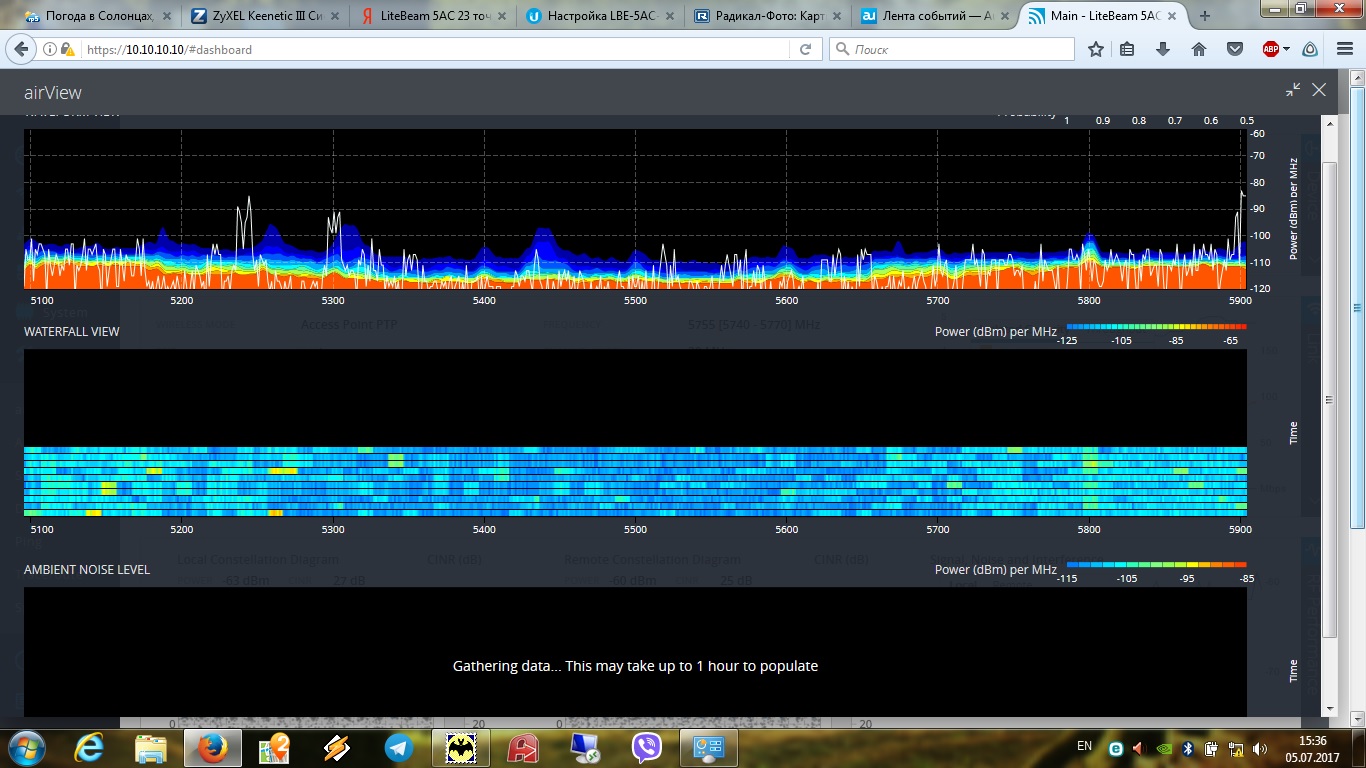Open The Bat! mail client in taskbar
This screenshot has width=1366, height=768.
point(460,747)
